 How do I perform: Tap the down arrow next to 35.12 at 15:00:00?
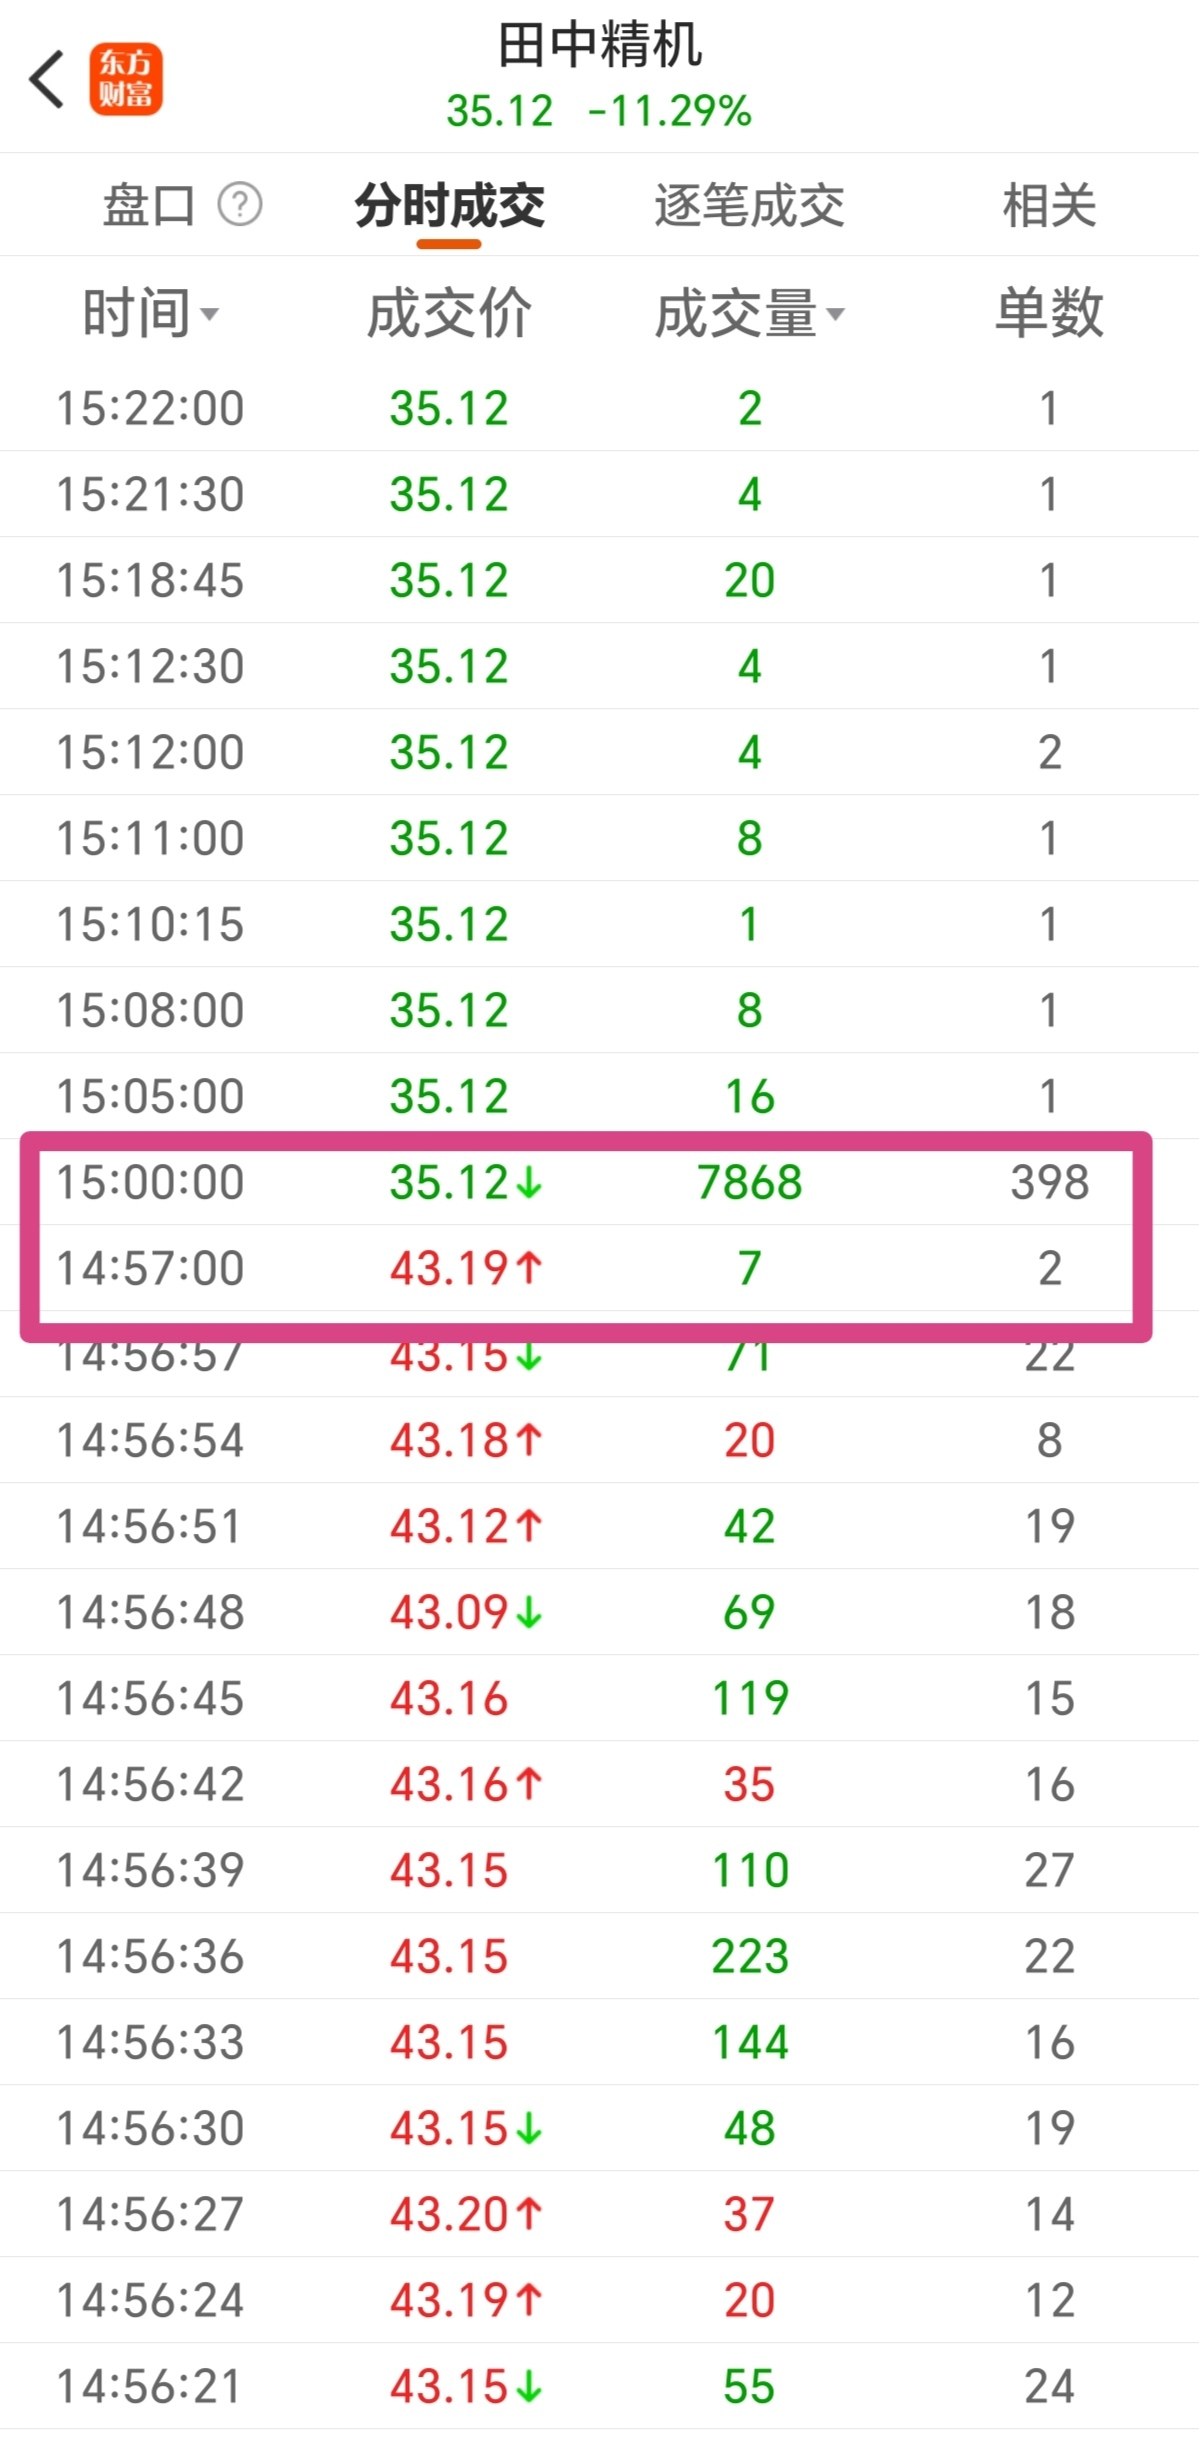[529, 1183]
